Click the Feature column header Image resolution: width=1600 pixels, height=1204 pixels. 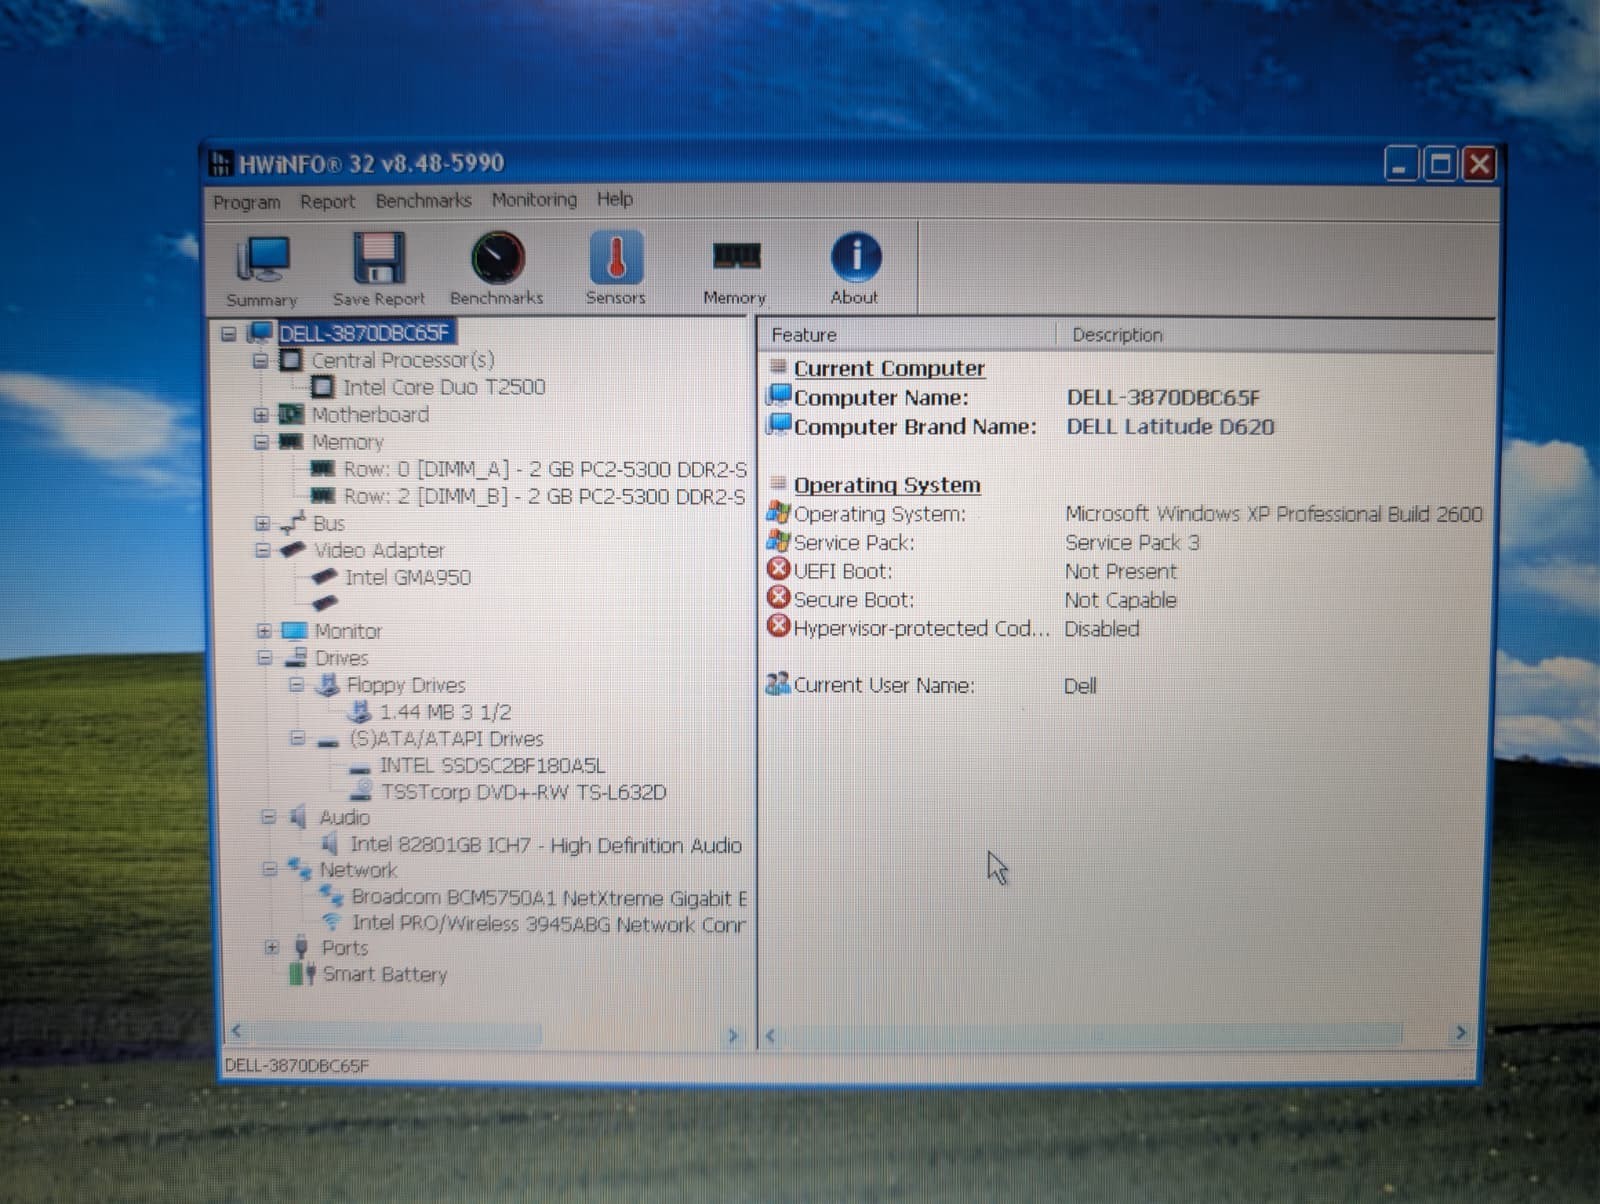(908, 335)
